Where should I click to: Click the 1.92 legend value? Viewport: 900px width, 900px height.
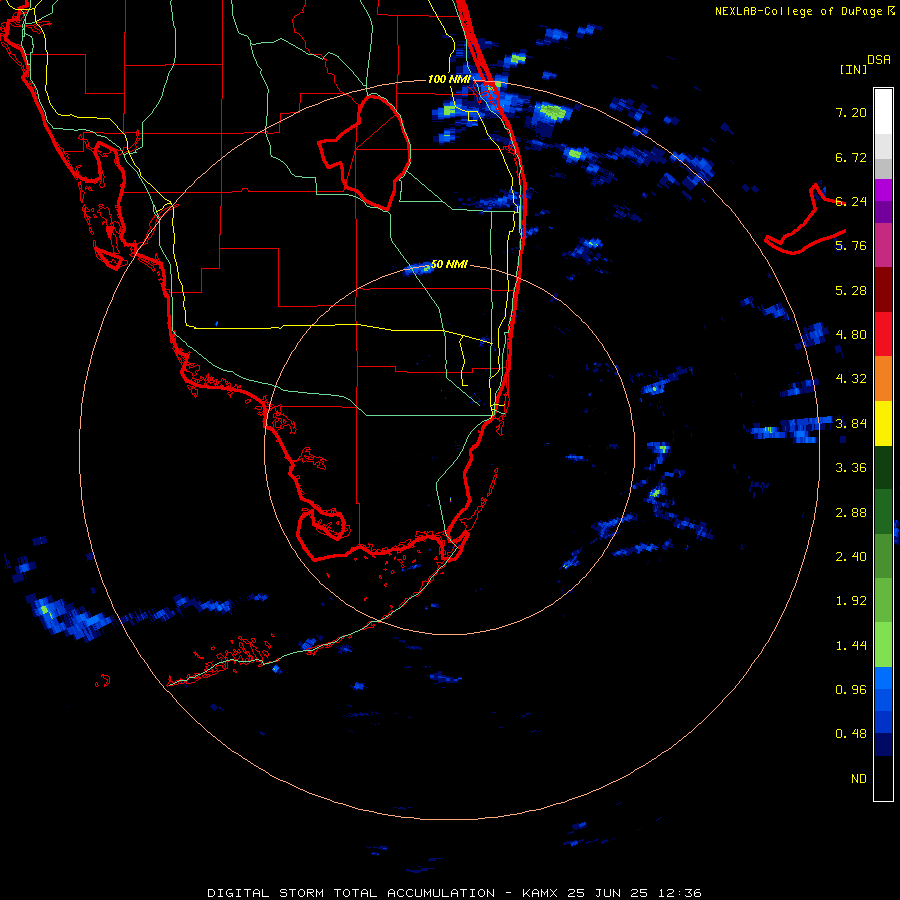click(x=851, y=600)
